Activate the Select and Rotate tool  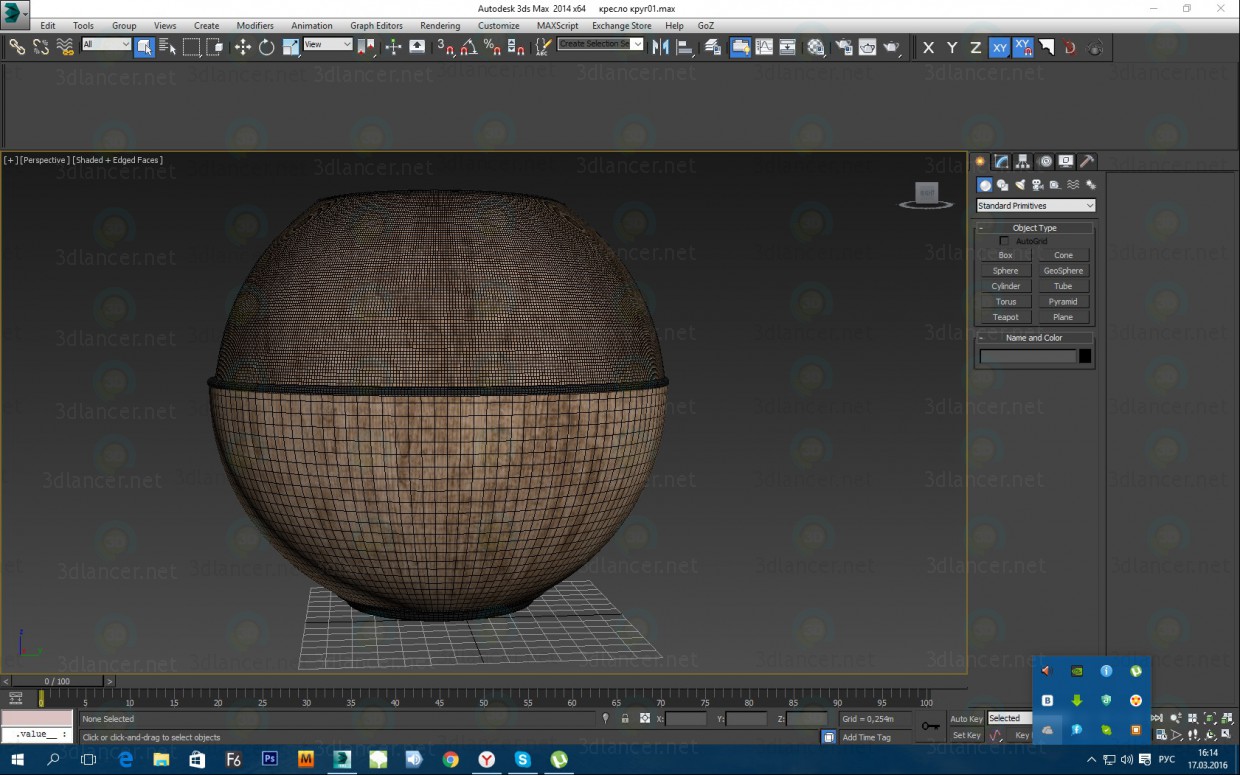[267, 46]
